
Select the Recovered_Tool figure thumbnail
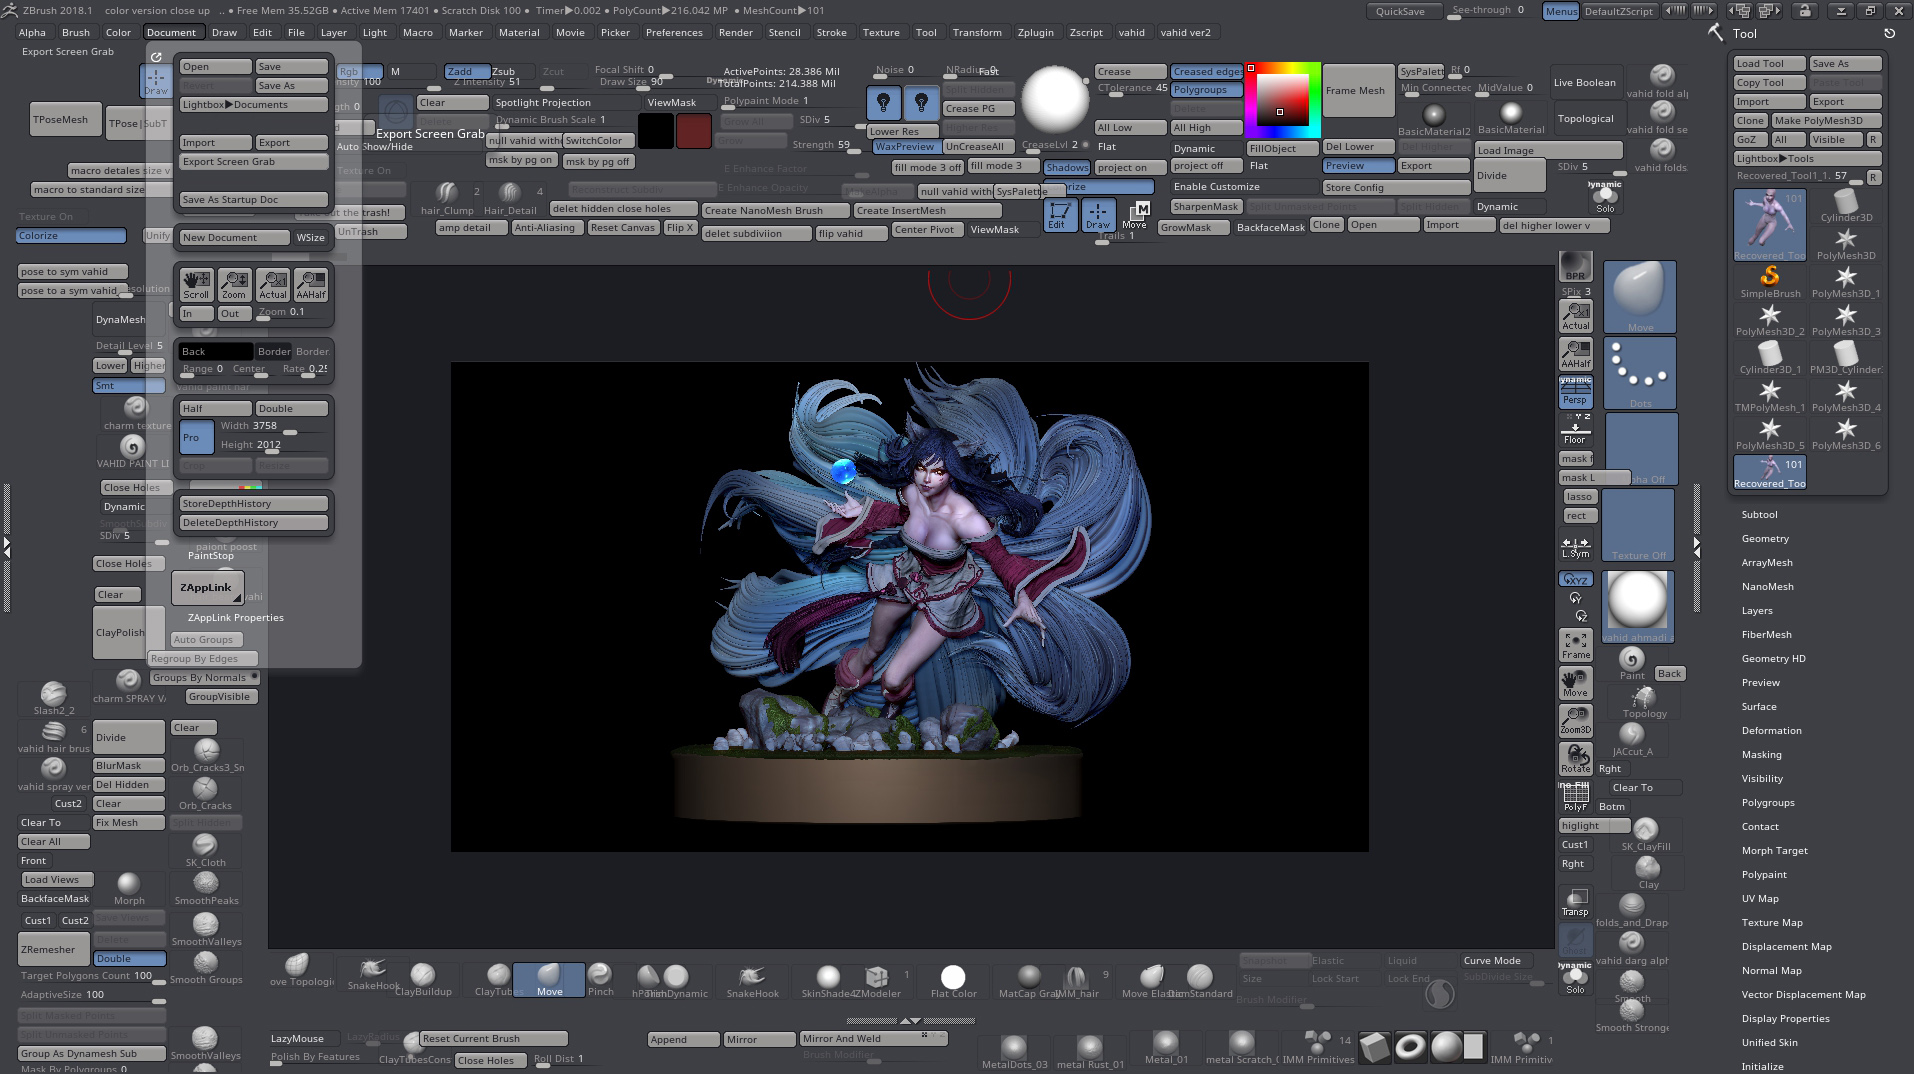coord(1769,225)
